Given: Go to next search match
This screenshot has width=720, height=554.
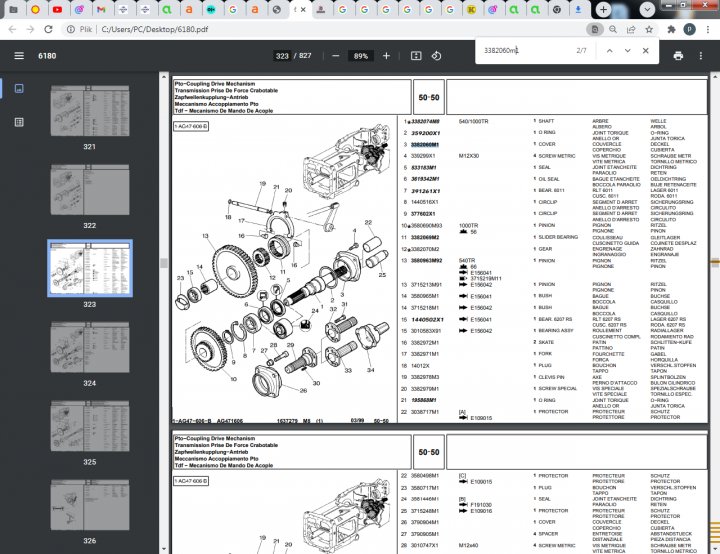Looking at the screenshot, I should [x=627, y=50].
